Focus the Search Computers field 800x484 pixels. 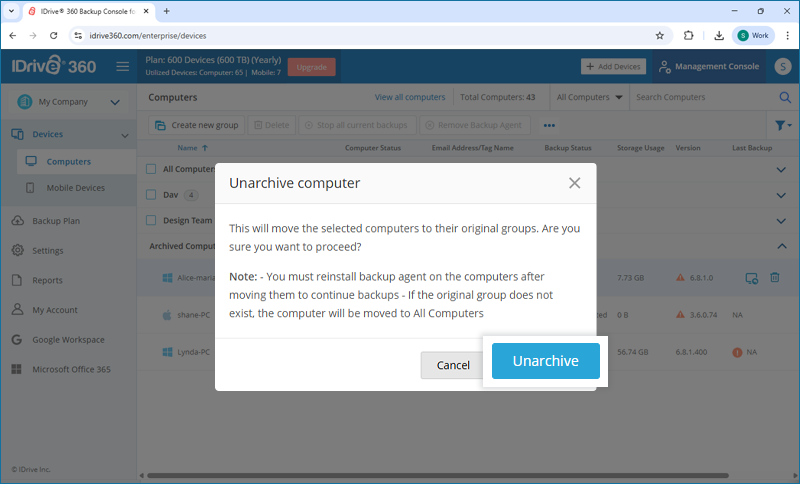click(704, 97)
